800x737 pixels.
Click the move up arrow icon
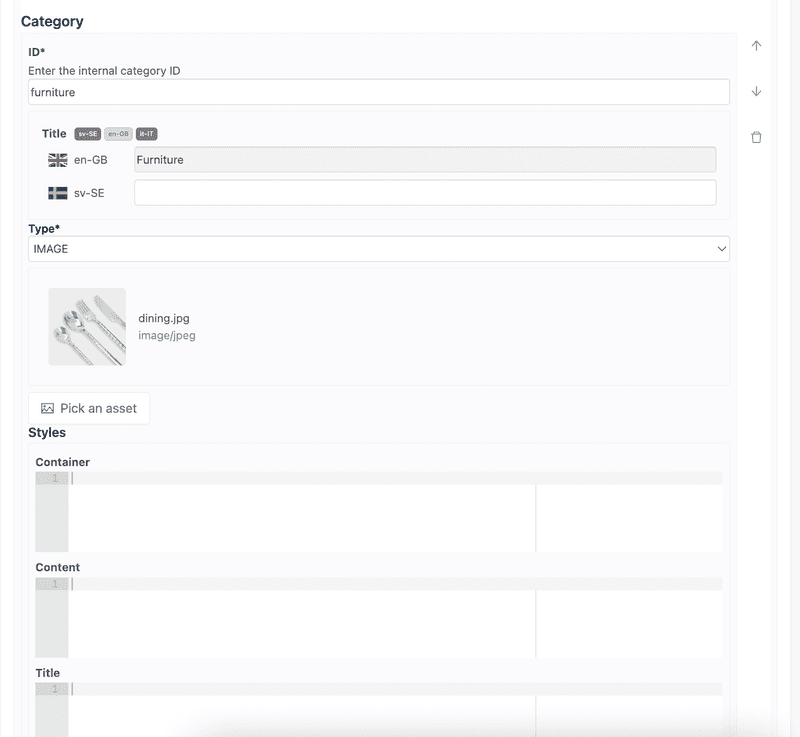coord(756,46)
